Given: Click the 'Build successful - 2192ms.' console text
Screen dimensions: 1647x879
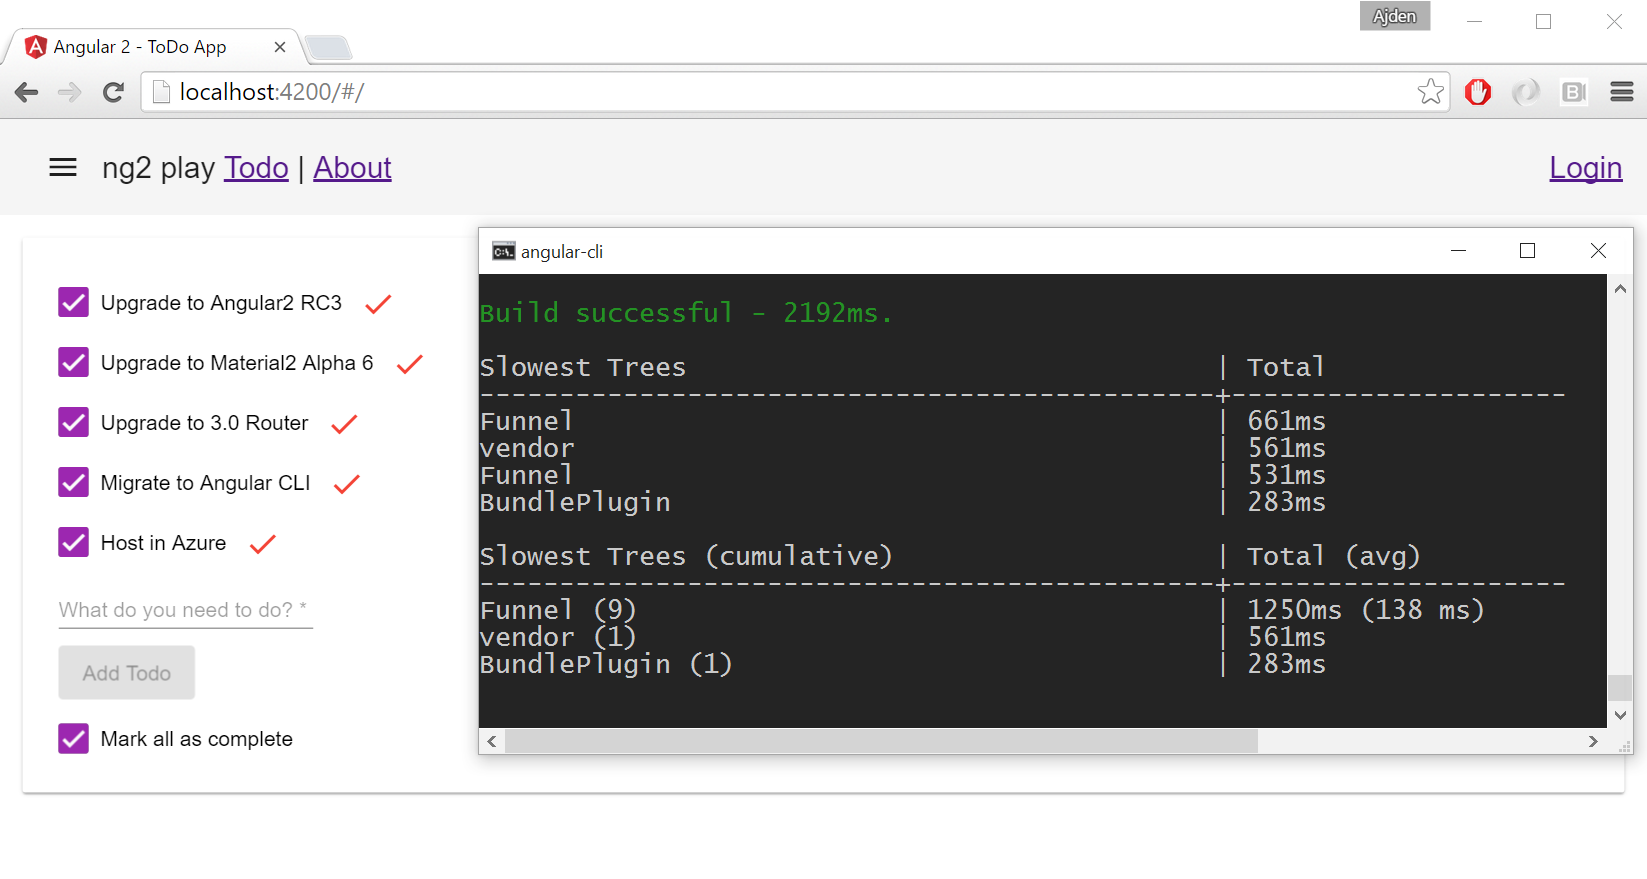Looking at the screenshot, I should tap(686, 313).
